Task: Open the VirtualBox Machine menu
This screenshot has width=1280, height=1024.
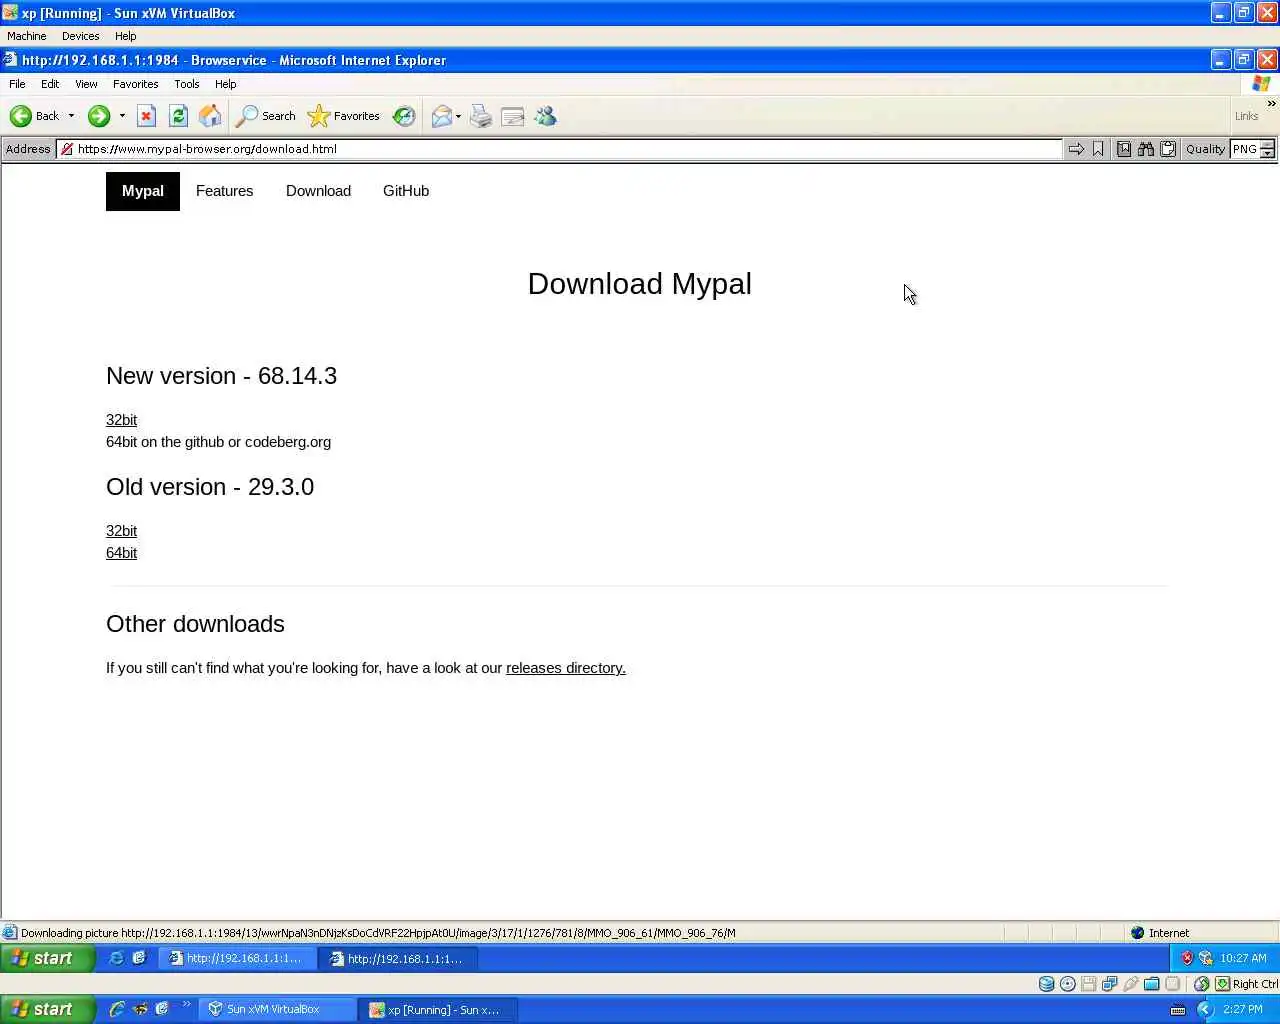Action: (27, 36)
